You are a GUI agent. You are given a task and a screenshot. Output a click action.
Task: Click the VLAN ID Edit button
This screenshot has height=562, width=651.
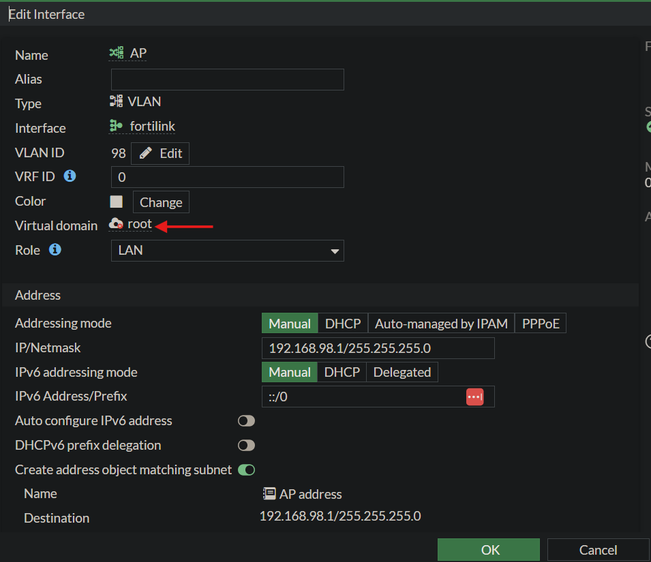point(160,154)
